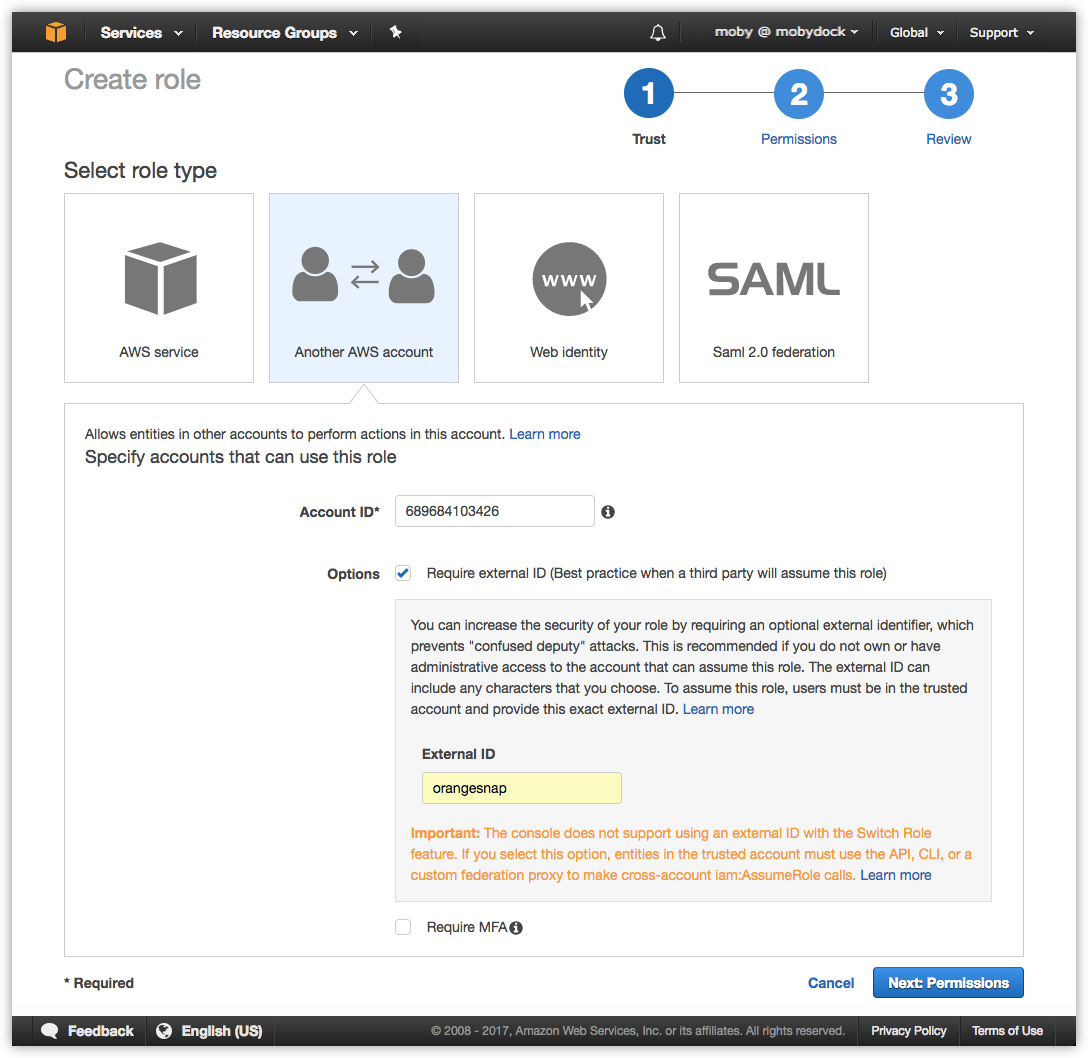Select the Web identity role type tile
The height and width of the screenshot is (1058, 1088).
point(568,287)
